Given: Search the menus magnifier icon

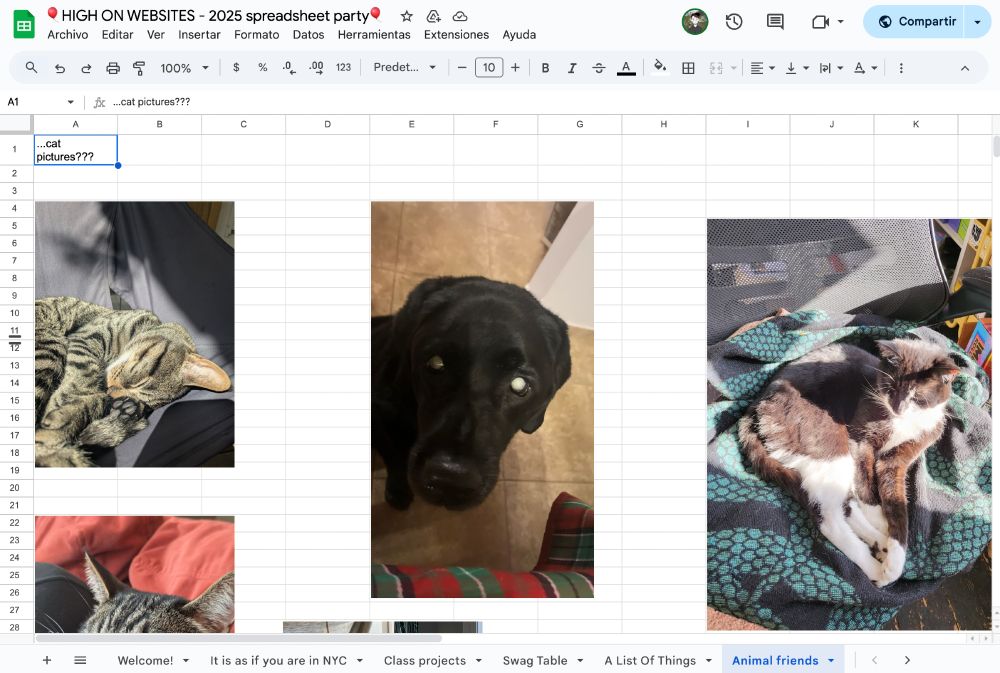Looking at the screenshot, I should [31, 68].
